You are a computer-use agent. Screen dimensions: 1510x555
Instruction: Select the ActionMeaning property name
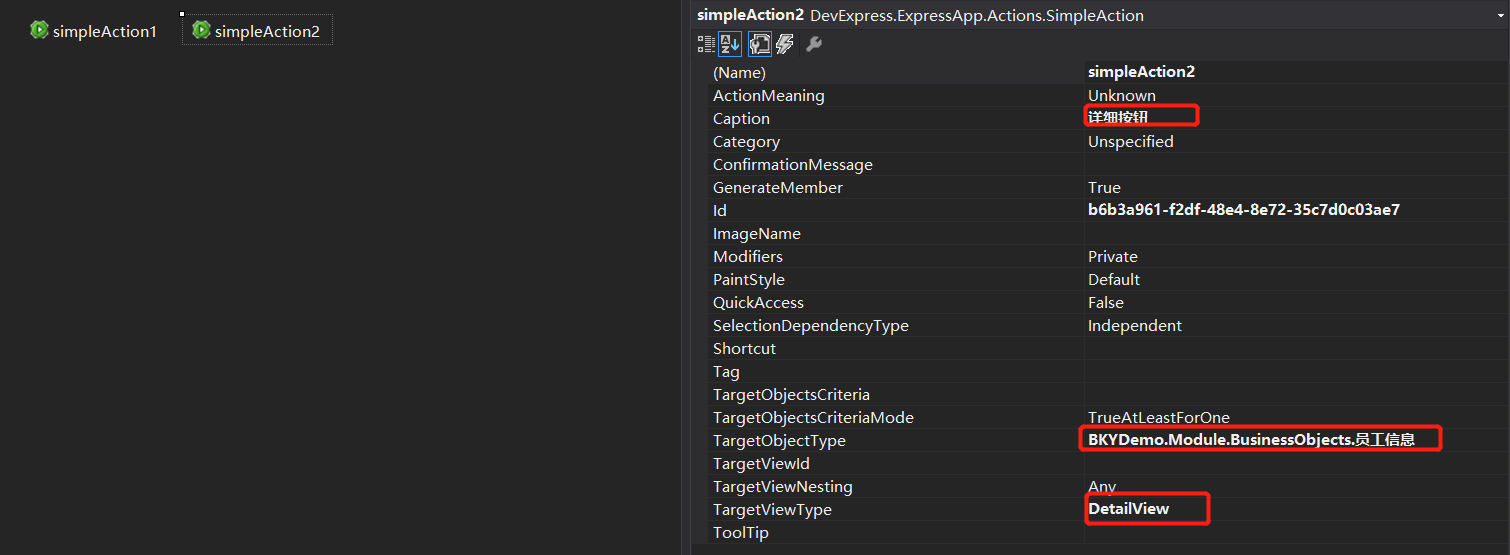point(768,96)
